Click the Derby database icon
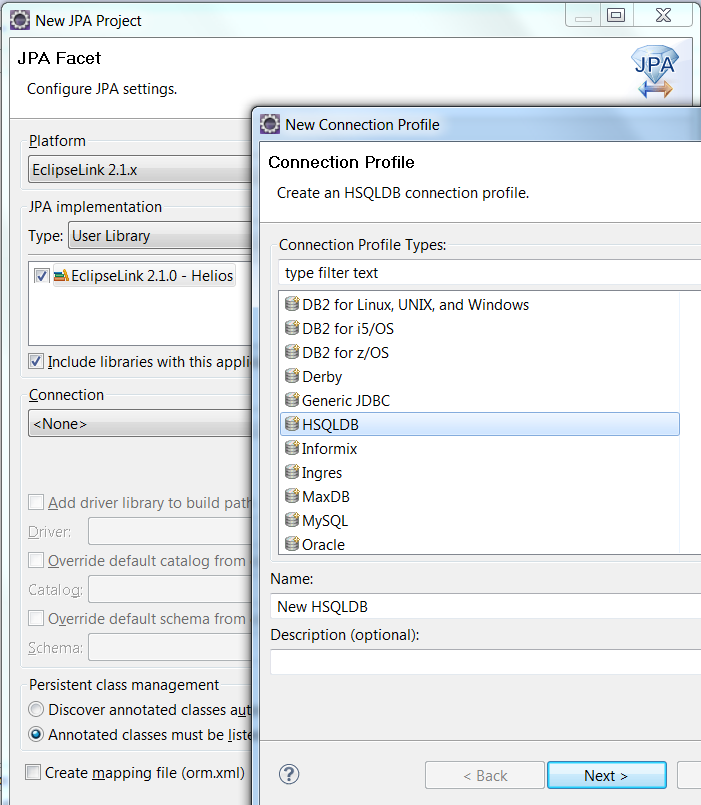Viewport: 701px width, 805px height. pyautogui.click(x=292, y=376)
